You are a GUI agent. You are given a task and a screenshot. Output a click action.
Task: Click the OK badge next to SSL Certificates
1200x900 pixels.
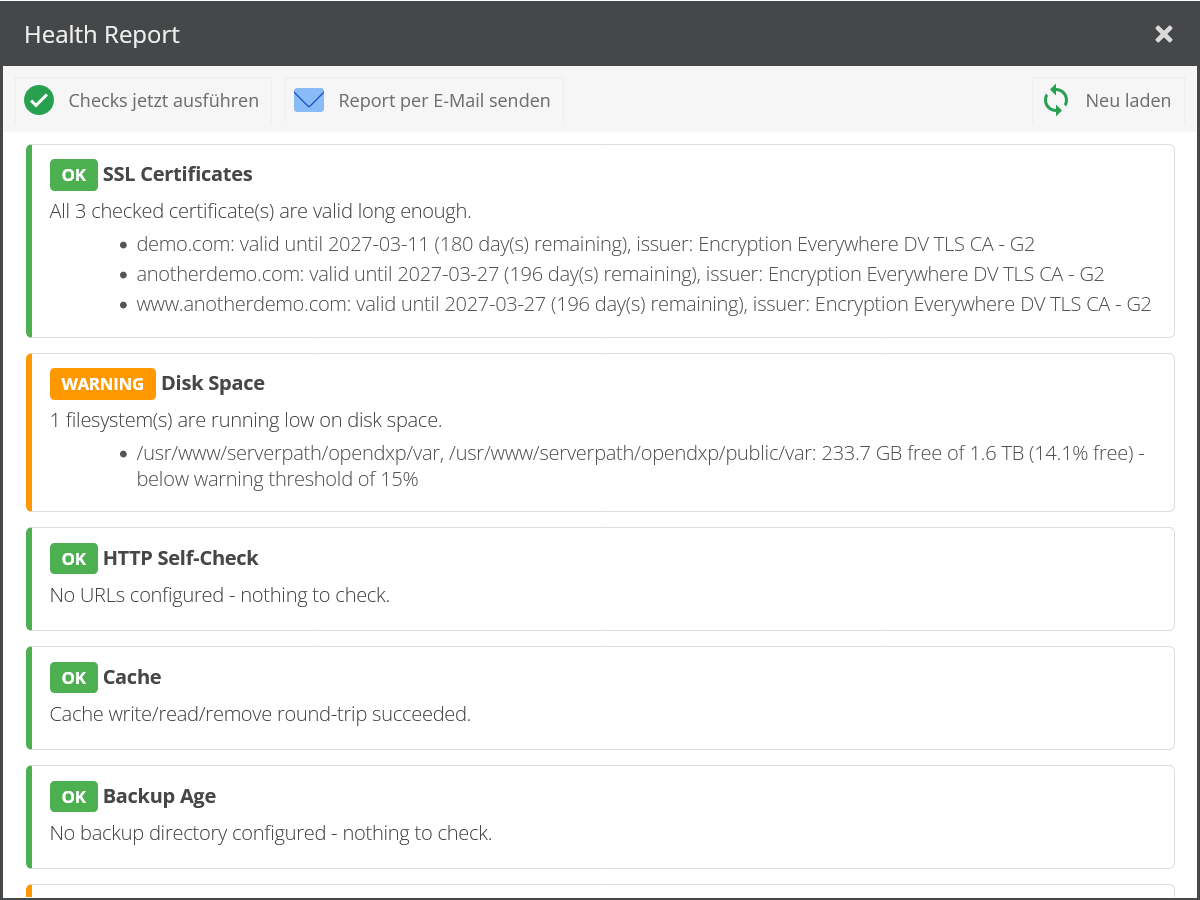(74, 174)
